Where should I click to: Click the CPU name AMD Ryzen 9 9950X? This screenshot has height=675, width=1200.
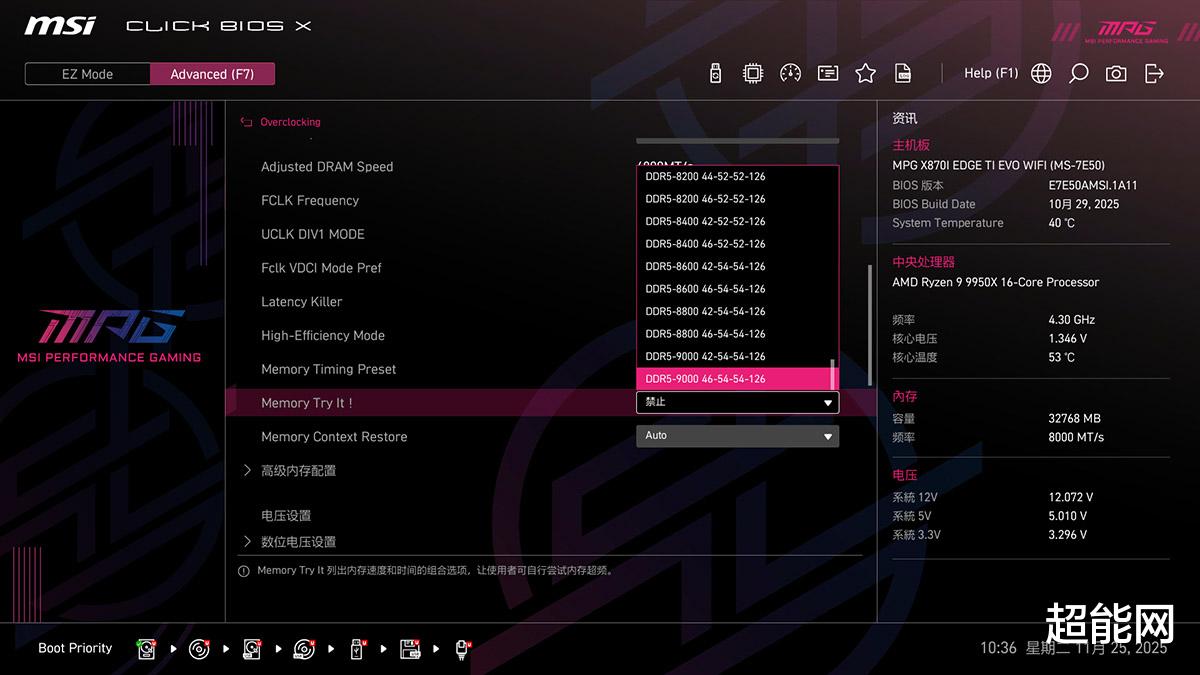(995, 283)
